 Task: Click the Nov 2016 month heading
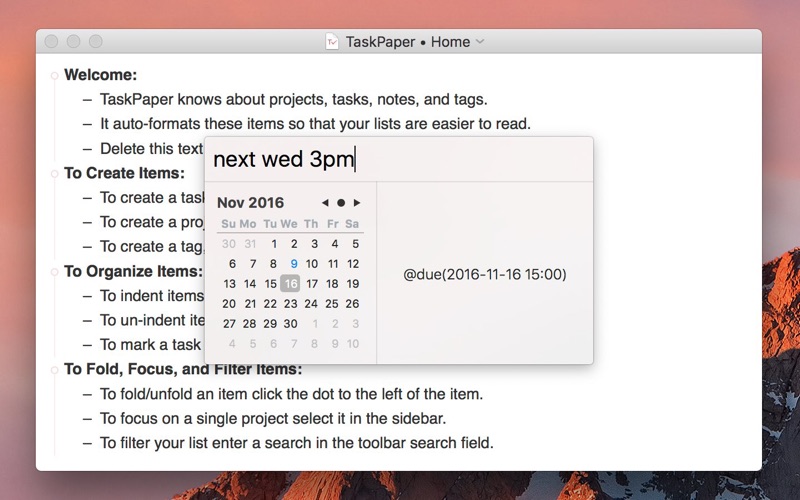point(250,203)
